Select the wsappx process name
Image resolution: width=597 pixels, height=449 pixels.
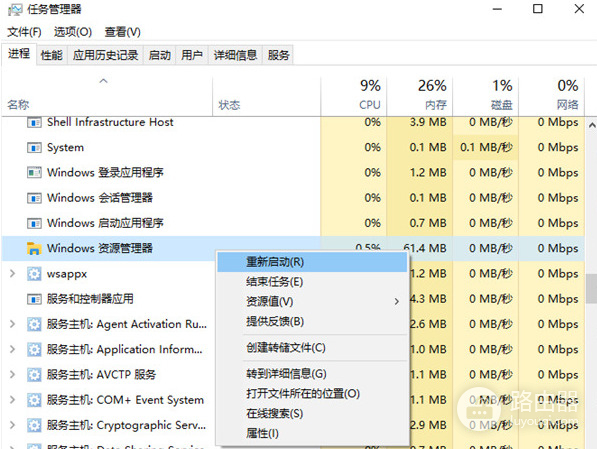[x=67, y=274]
